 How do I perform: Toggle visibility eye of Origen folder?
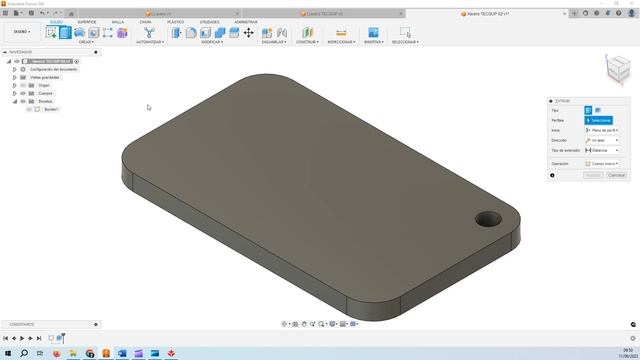[23, 85]
